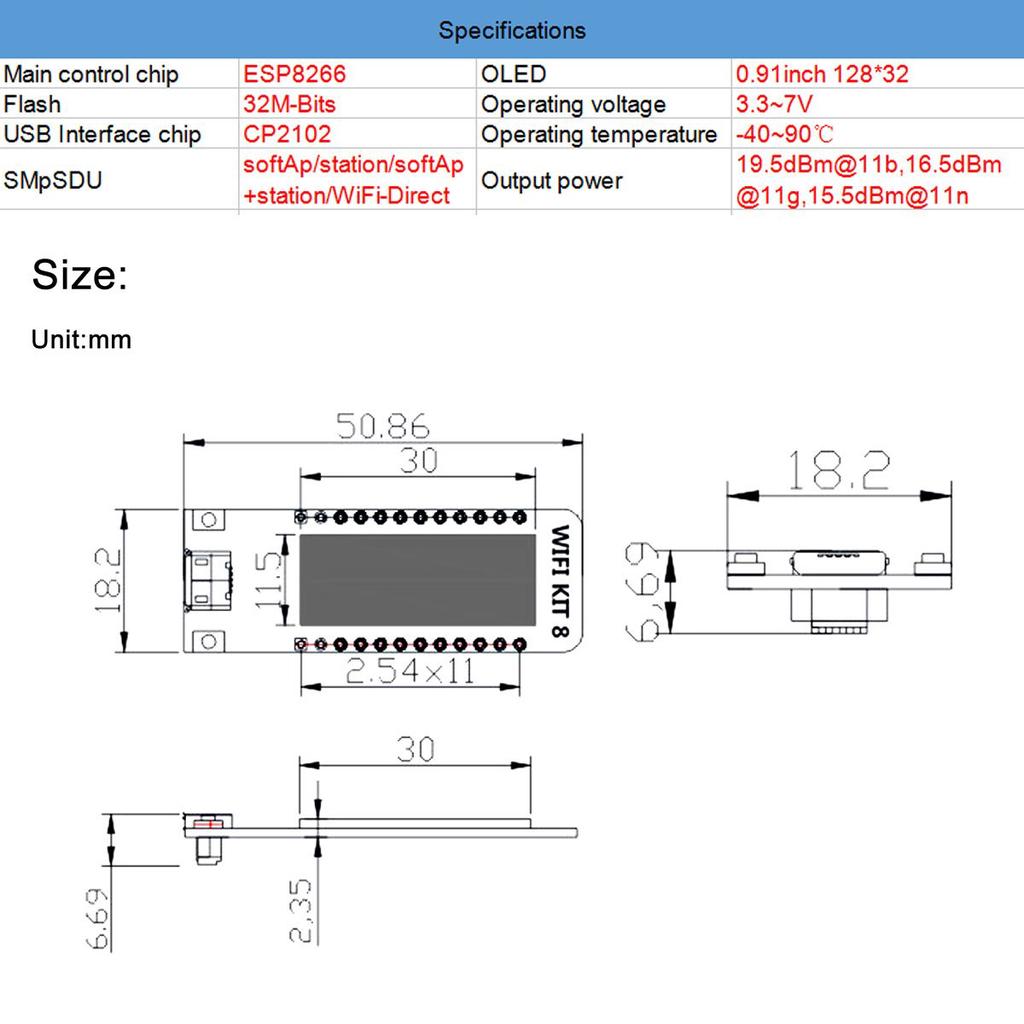Click the -40~90℃ temperature value

click(x=785, y=134)
